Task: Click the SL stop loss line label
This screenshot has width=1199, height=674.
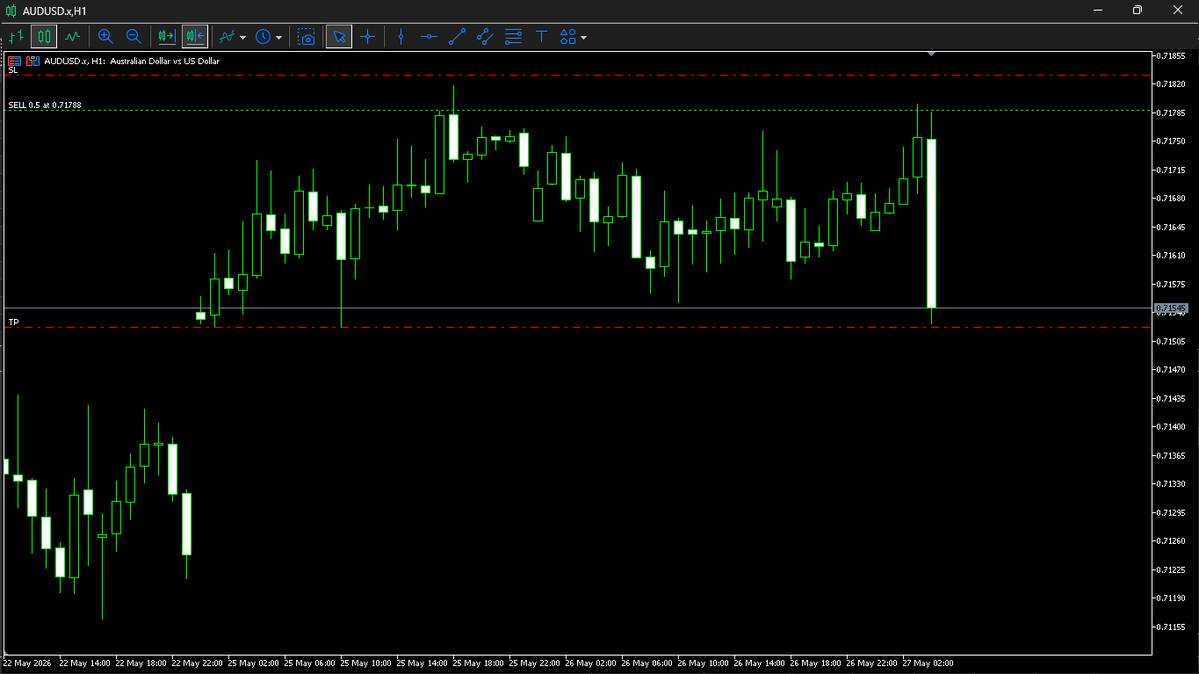Action: click(x=13, y=70)
